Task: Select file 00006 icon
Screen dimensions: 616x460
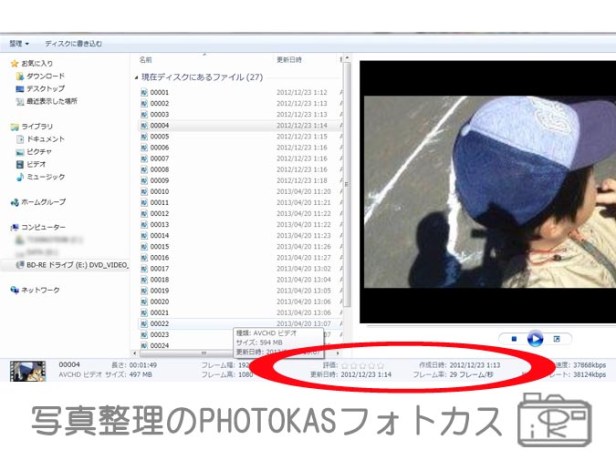Action: click(x=144, y=148)
